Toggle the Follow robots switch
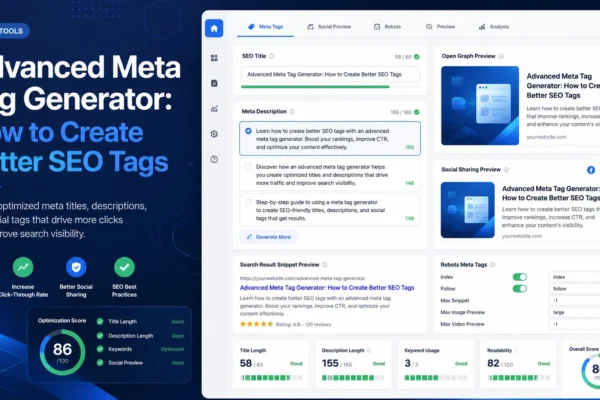 pos(520,289)
